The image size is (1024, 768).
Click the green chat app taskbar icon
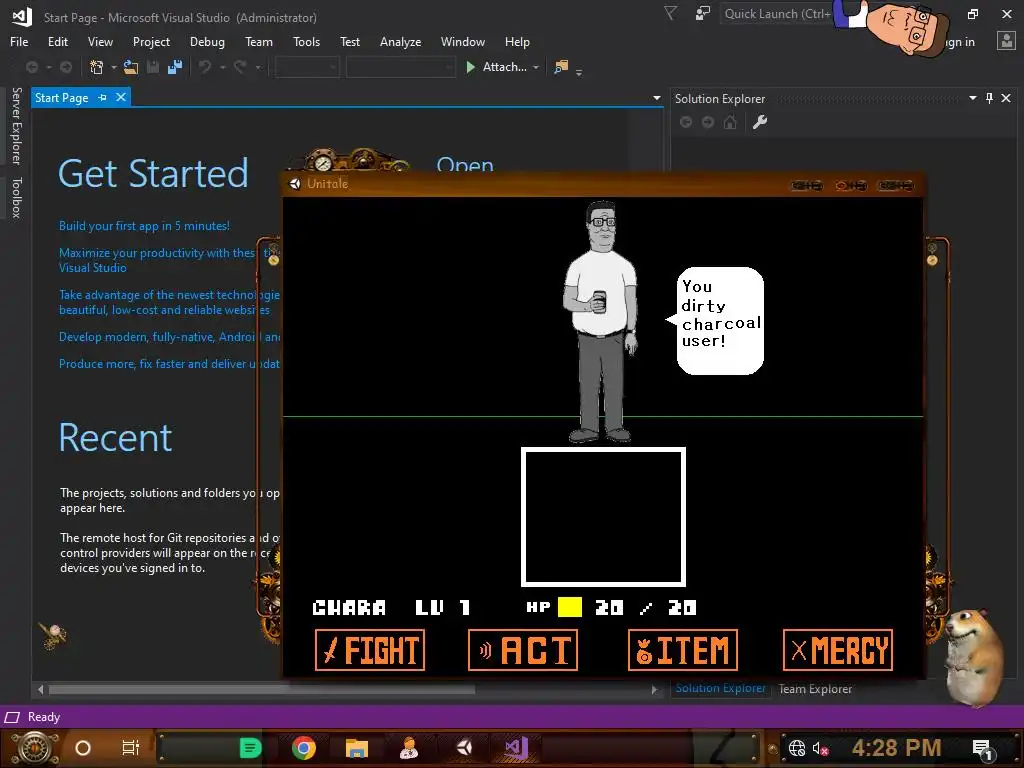tap(250, 748)
